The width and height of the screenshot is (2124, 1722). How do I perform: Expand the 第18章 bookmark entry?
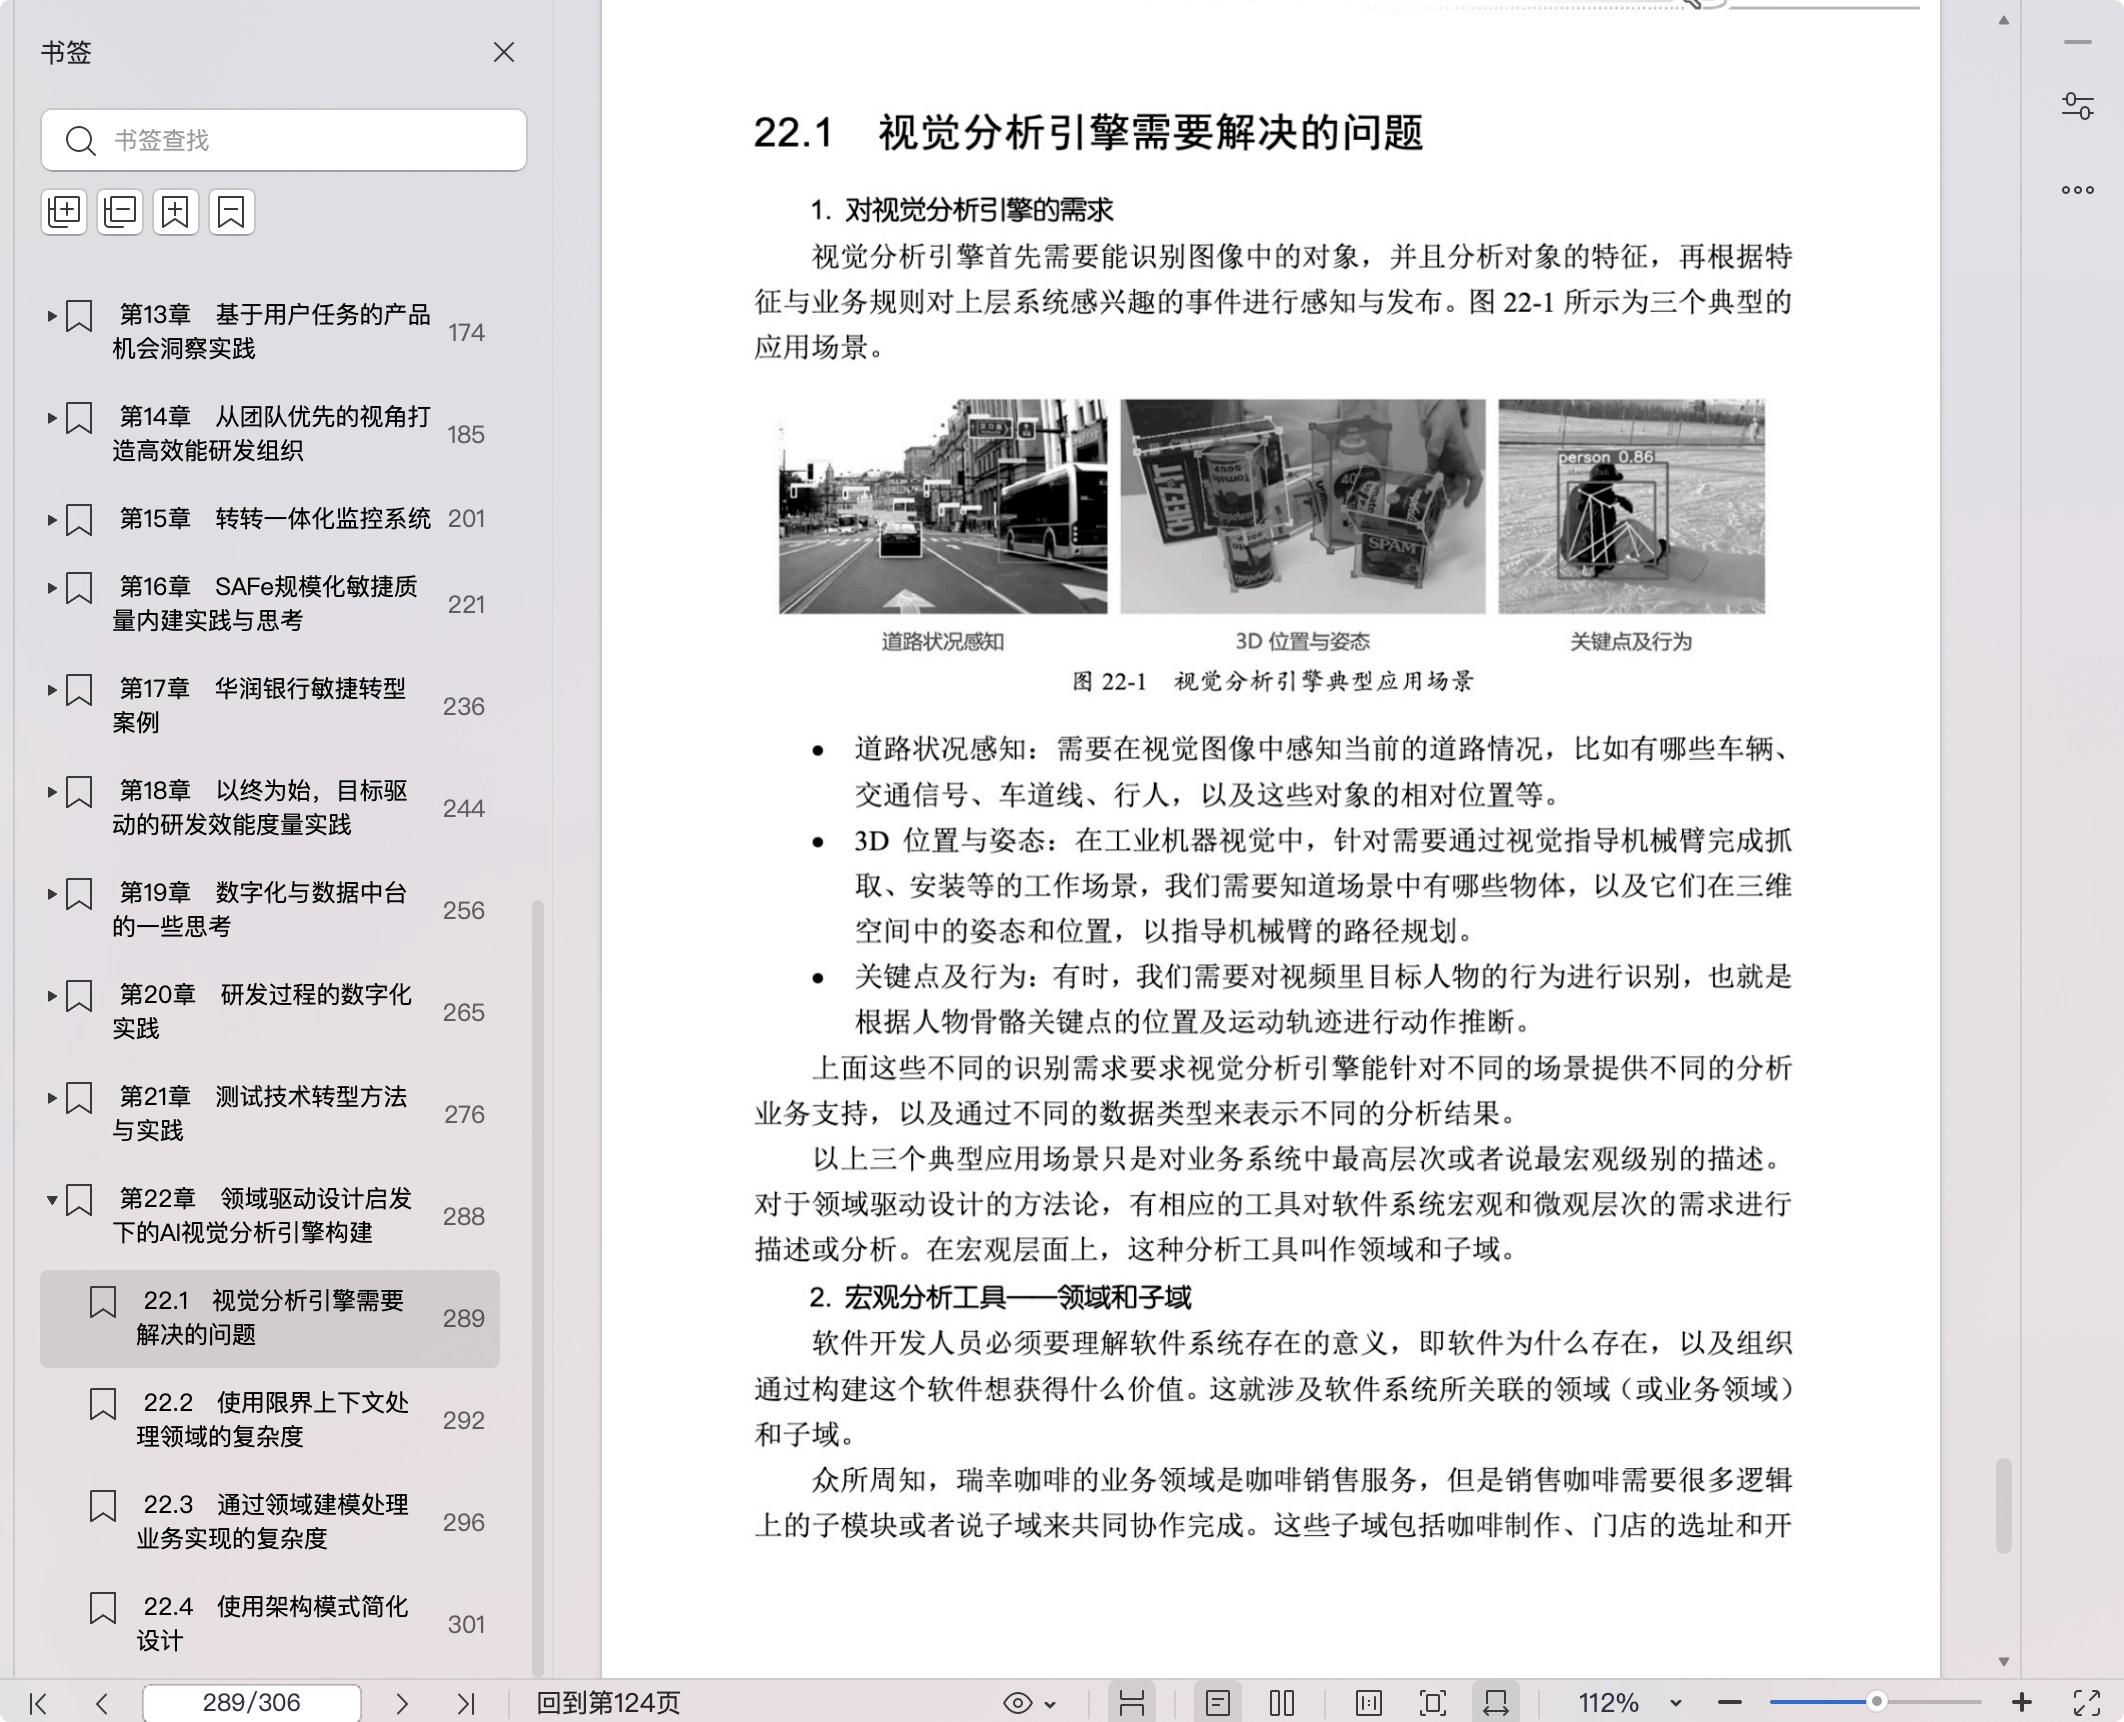click(52, 792)
